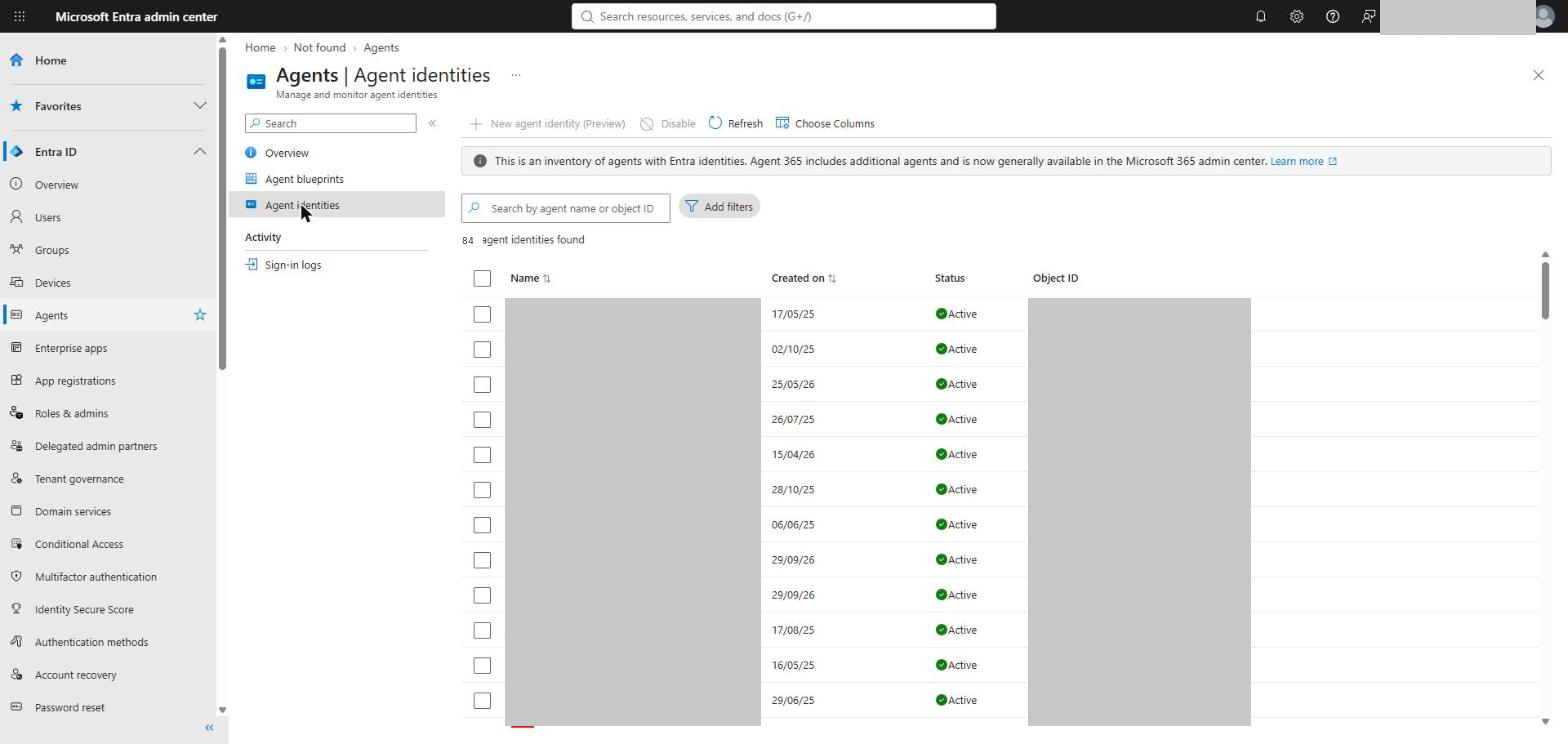Click Password reset icon
Viewport: 1568px width, 744px height.
pyautogui.click(x=16, y=707)
